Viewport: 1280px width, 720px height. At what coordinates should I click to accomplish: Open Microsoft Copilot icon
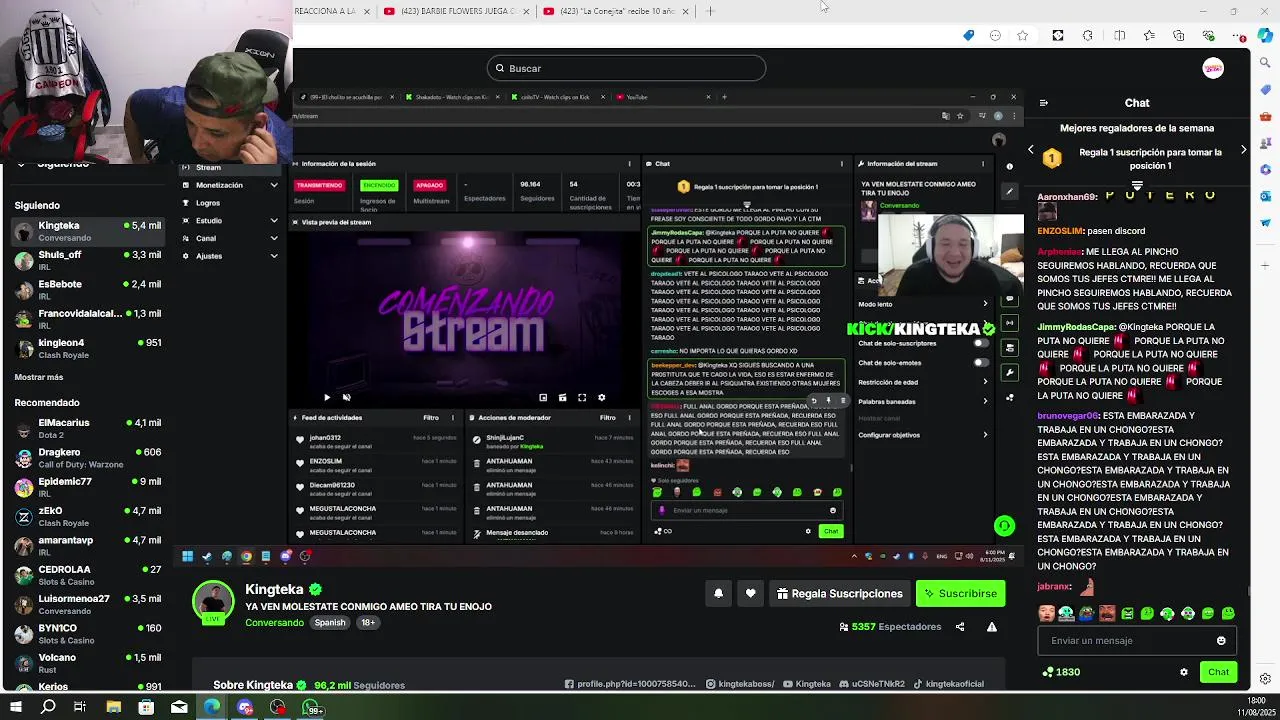tap(1267, 36)
